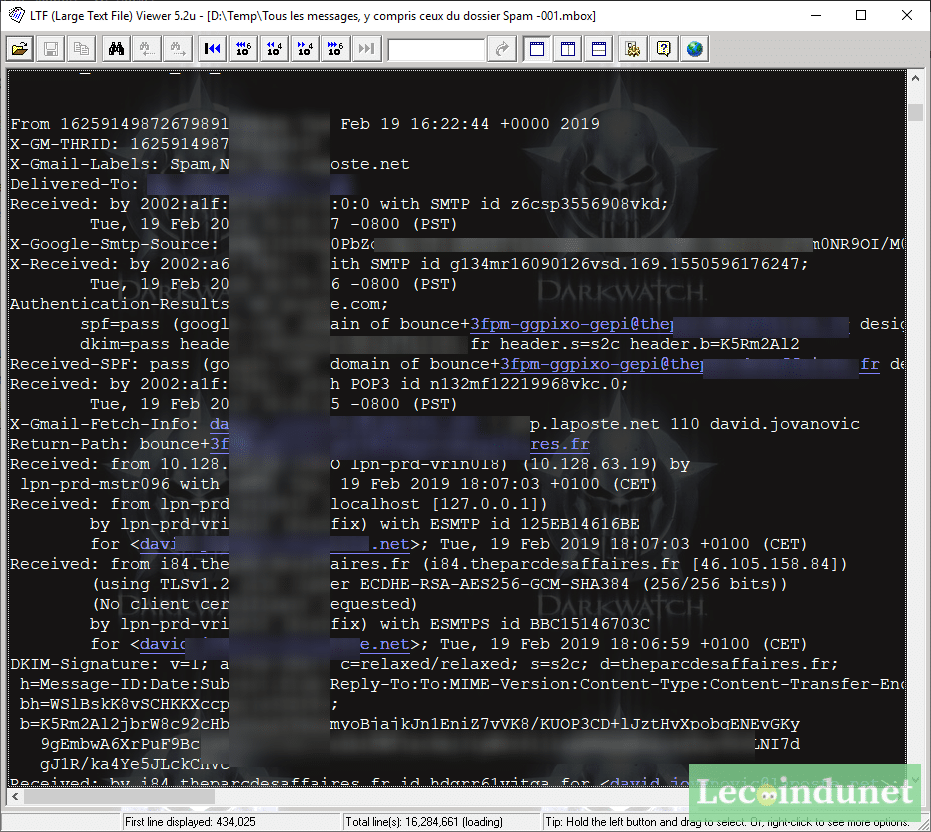
Task: Go back 10^6 lines
Action: pos(243,49)
